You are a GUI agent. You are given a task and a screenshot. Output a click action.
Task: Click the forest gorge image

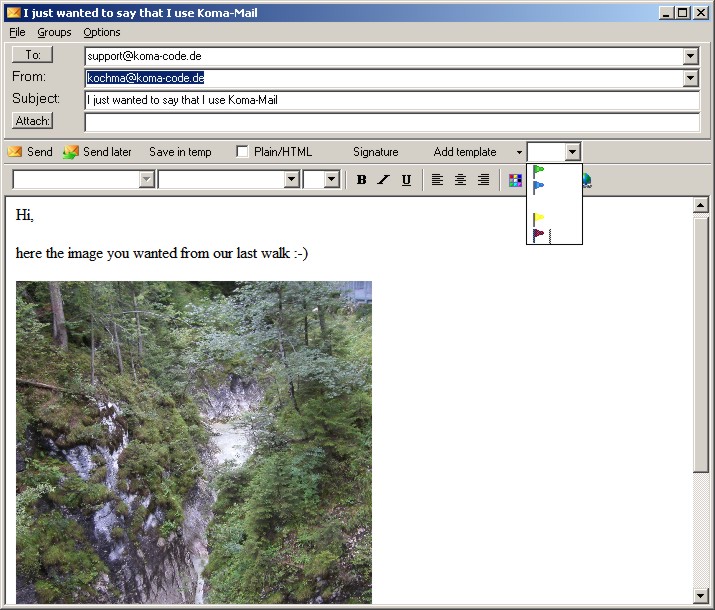194,442
